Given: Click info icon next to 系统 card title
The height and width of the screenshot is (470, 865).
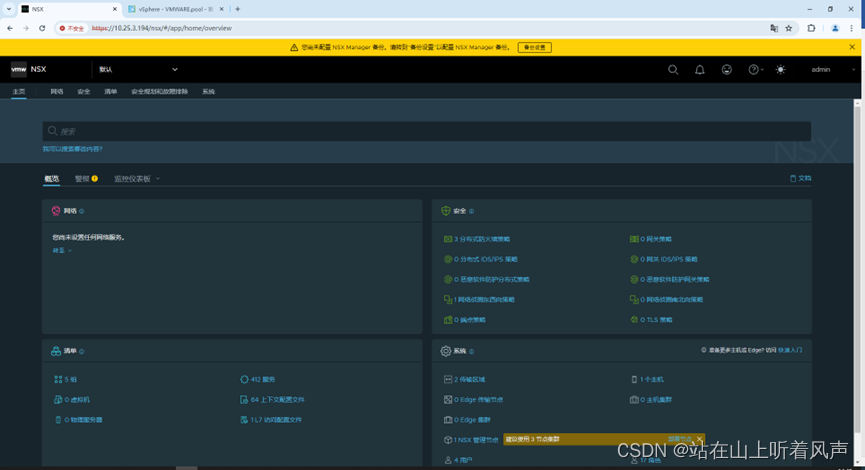Looking at the screenshot, I should point(471,351).
